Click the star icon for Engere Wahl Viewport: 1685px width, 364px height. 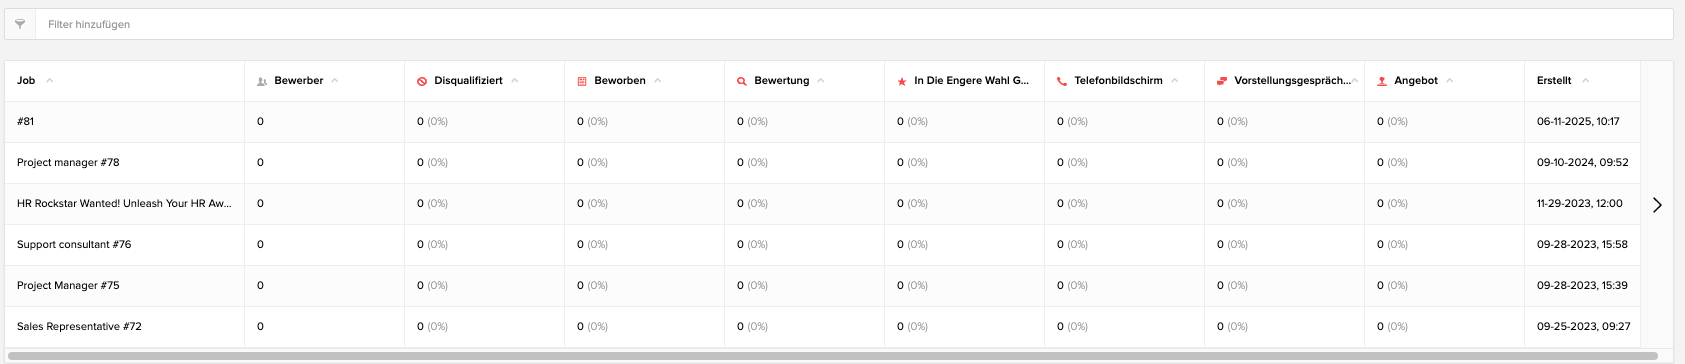(902, 81)
